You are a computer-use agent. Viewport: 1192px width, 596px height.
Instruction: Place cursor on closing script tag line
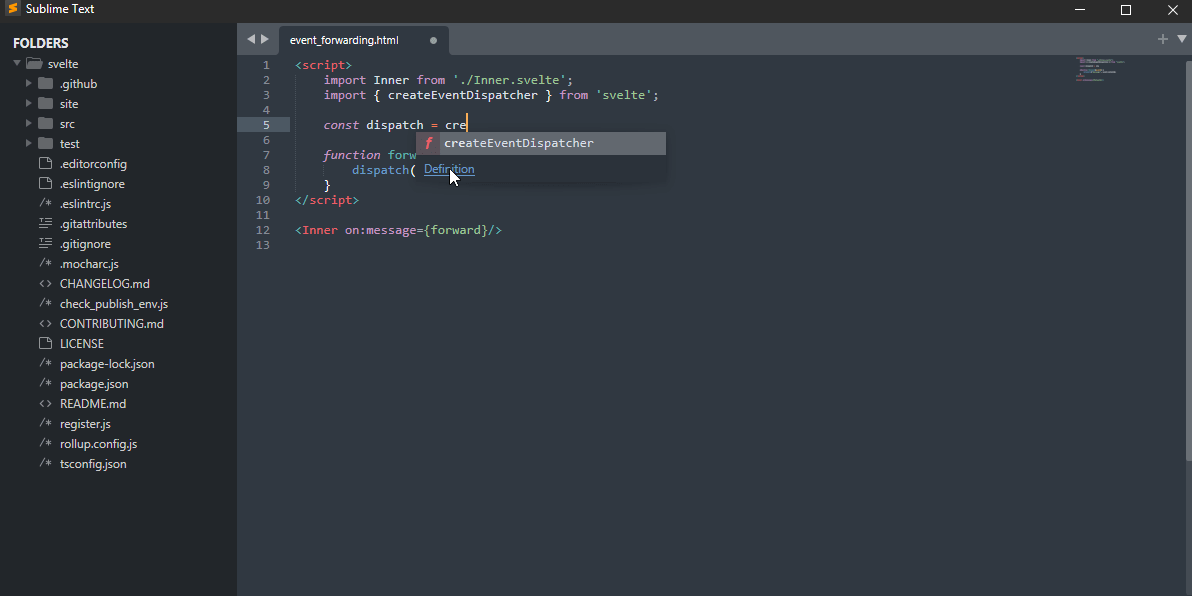[327, 200]
